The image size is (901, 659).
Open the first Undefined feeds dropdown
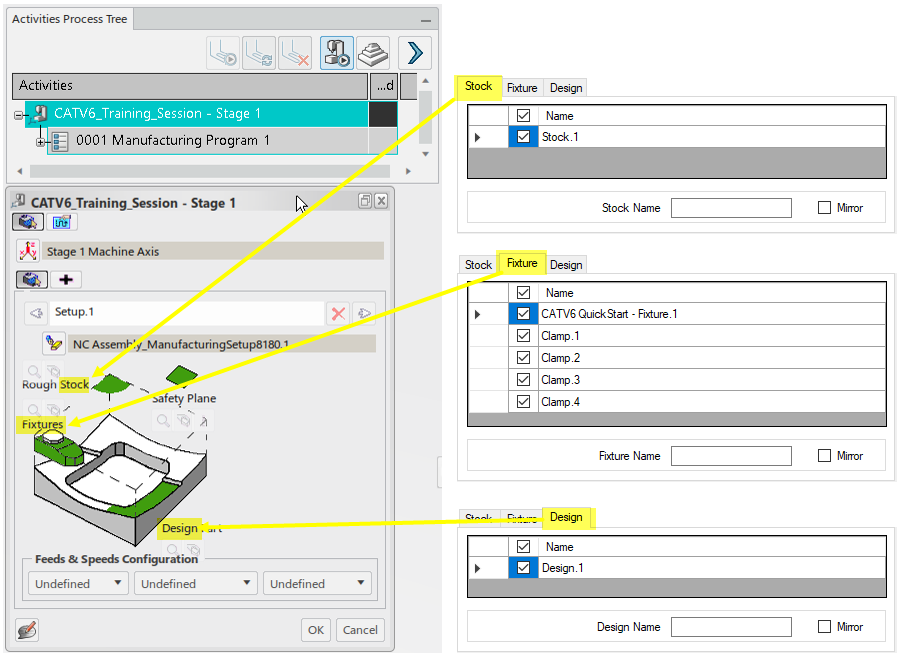click(x=77, y=583)
